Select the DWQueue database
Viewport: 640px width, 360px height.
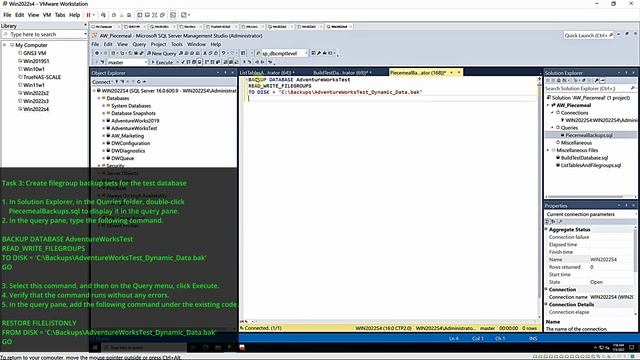click(122, 158)
